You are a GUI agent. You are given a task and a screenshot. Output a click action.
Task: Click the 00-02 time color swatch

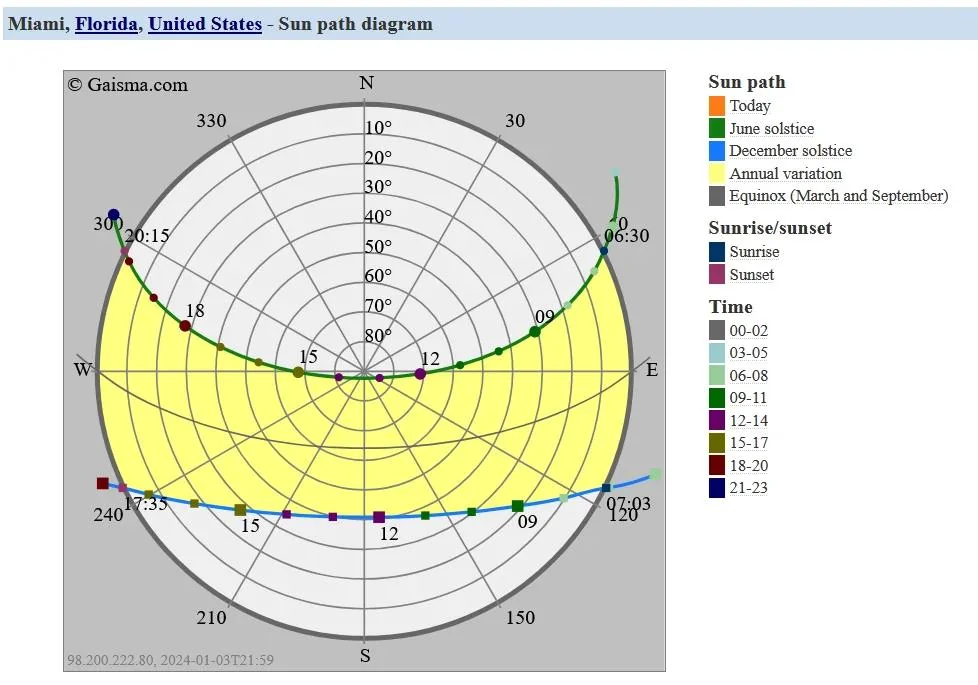pyautogui.click(x=717, y=330)
